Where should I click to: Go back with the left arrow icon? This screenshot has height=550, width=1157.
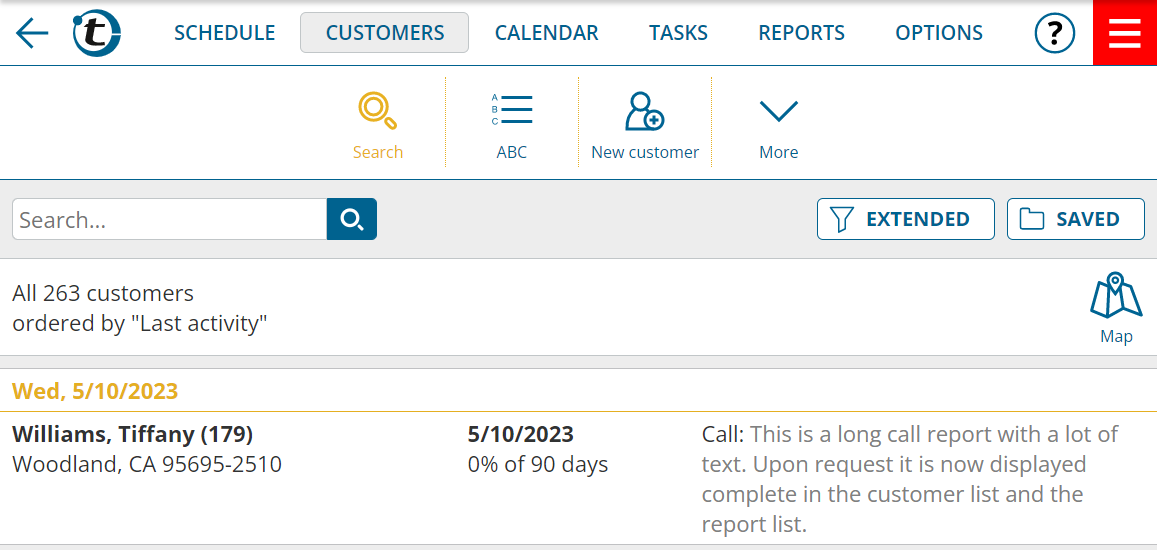32,33
